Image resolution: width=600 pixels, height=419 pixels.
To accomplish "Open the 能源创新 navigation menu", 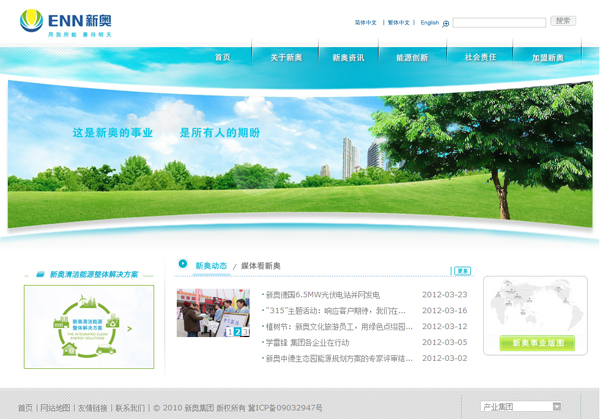I will pyautogui.click(x=412, y=58).
